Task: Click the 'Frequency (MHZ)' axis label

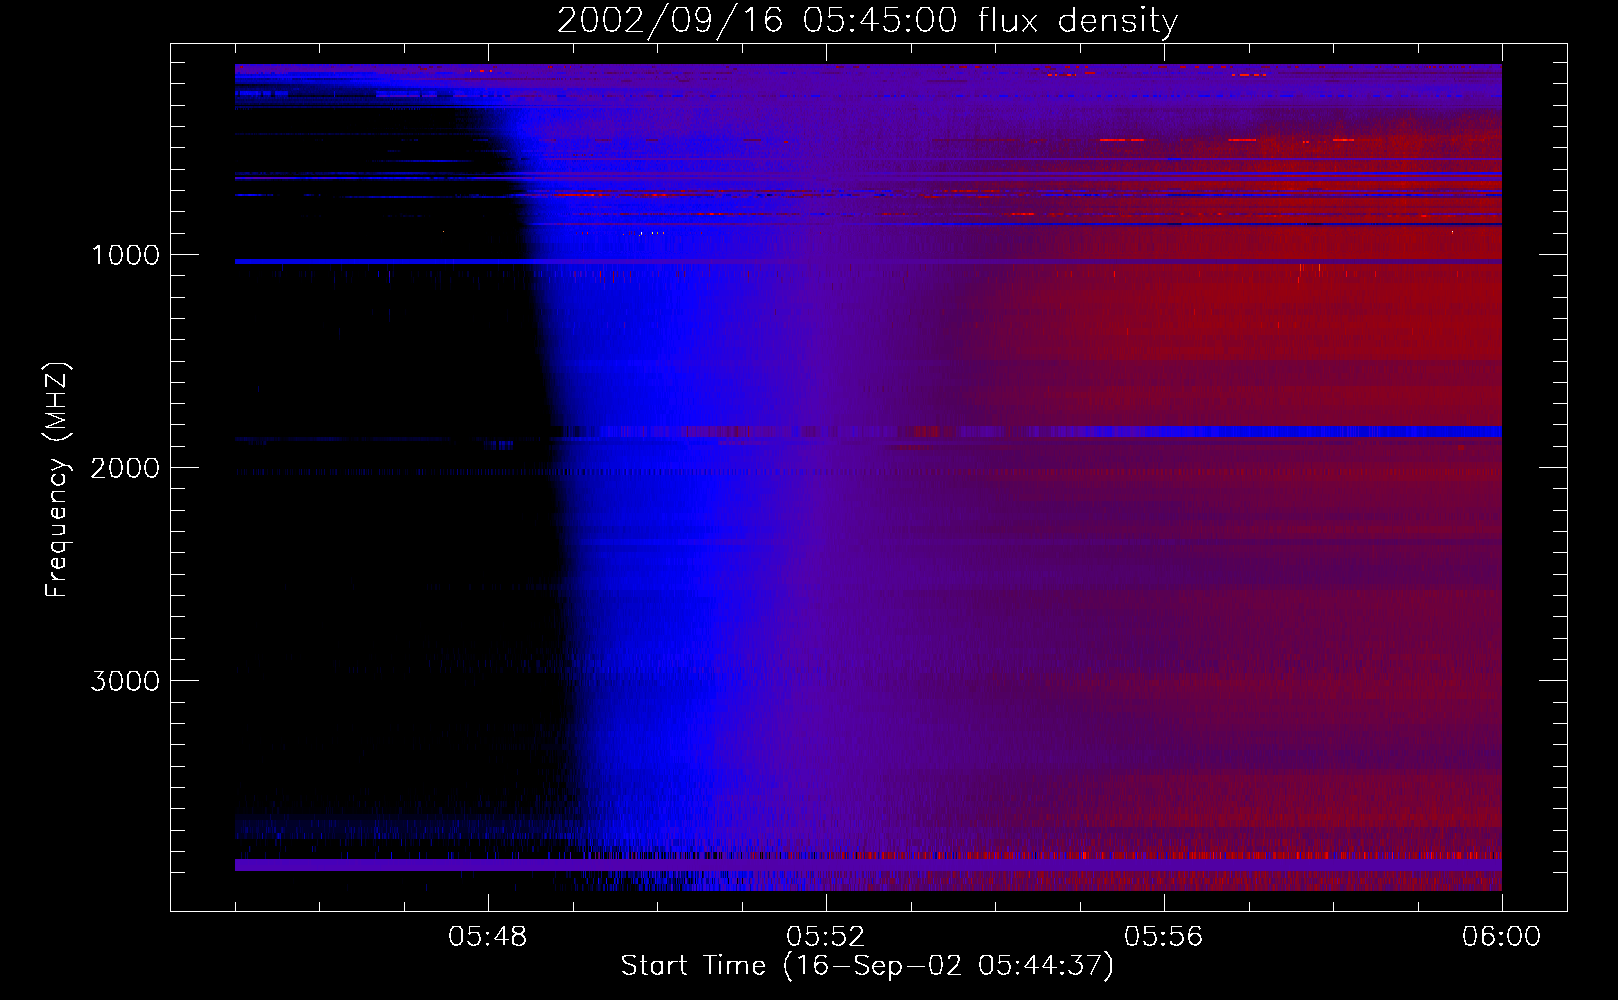Action: [x=58, y=480]
